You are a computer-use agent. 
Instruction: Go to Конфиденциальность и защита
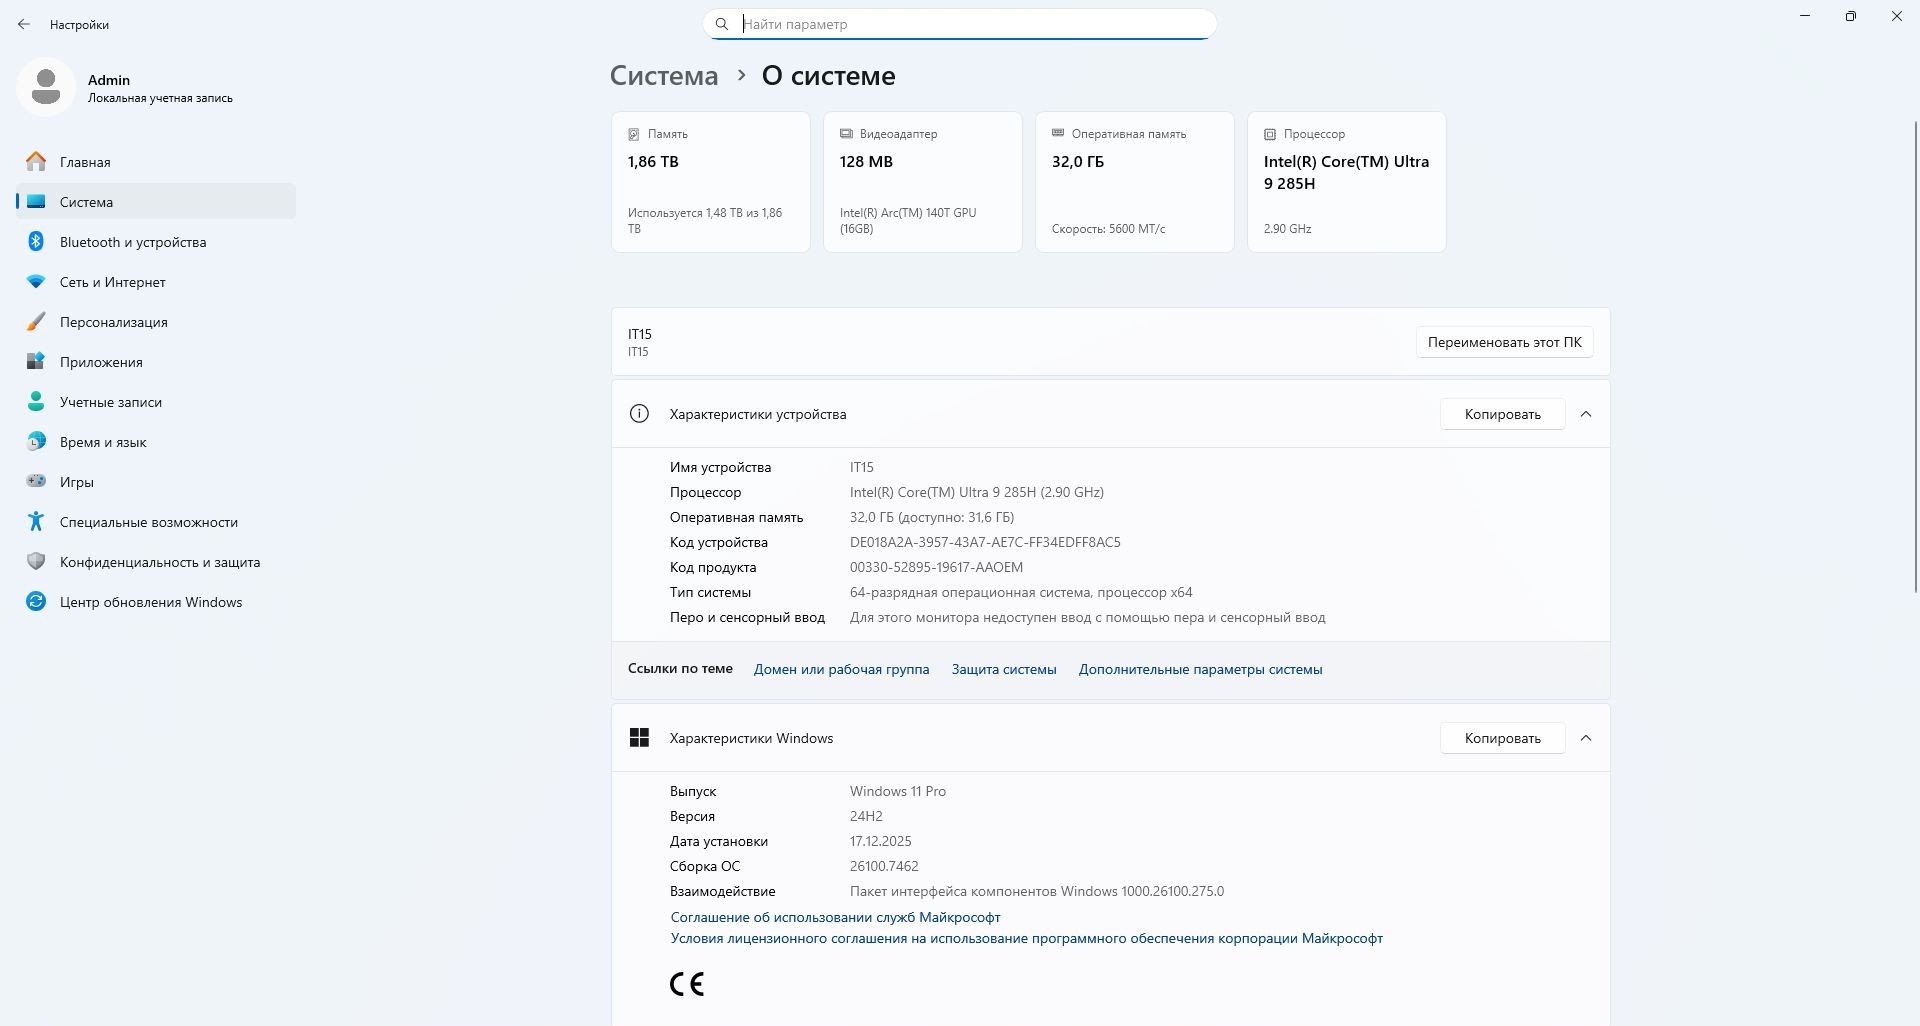tap(156, 562)
